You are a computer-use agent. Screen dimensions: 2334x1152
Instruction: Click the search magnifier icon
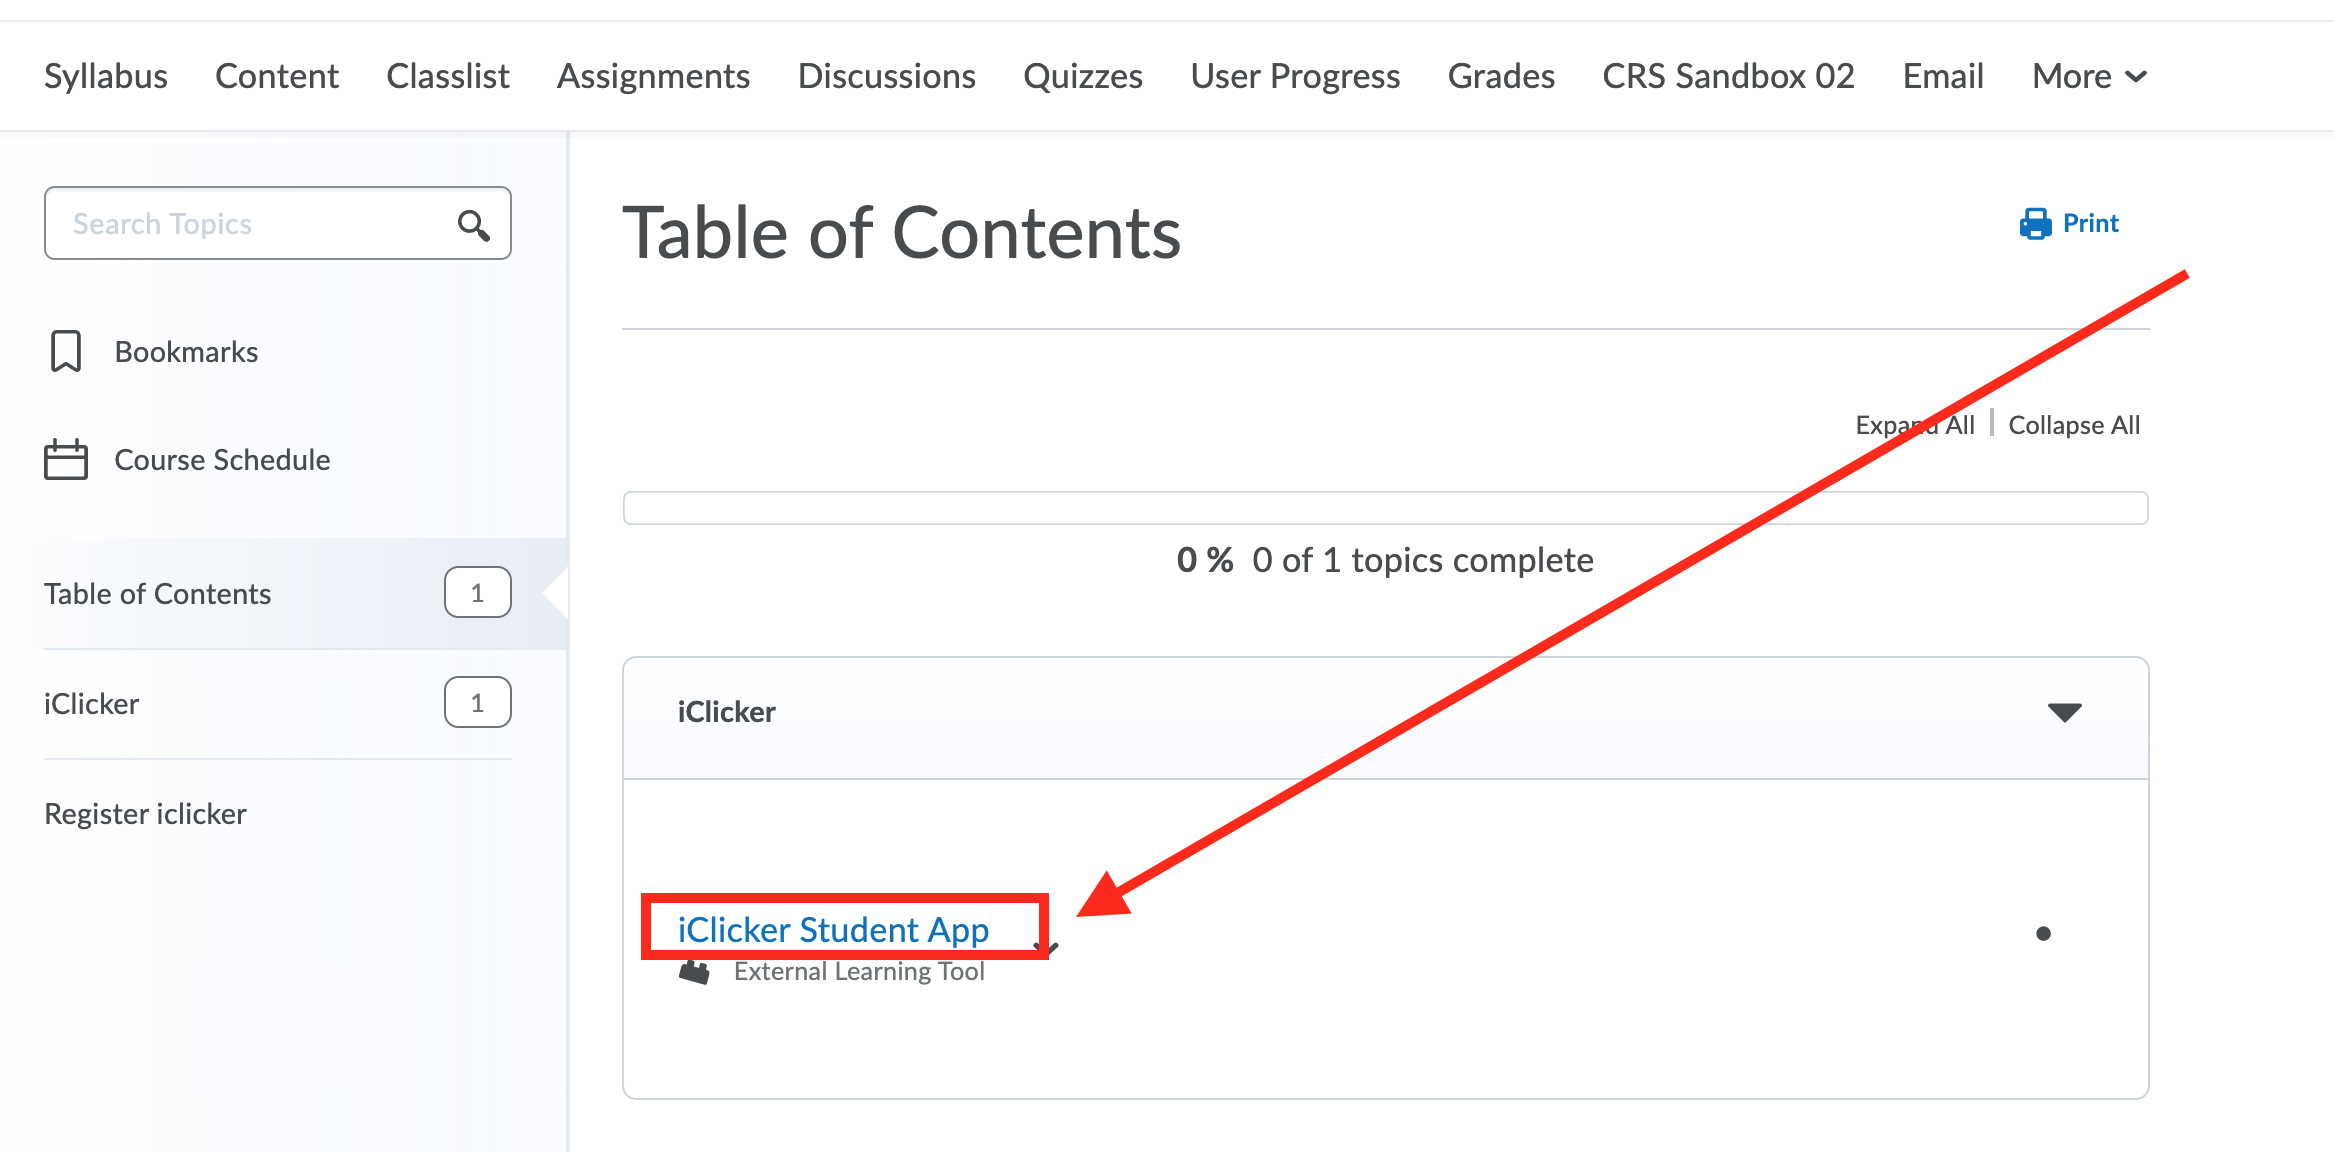tap(473, 223)
